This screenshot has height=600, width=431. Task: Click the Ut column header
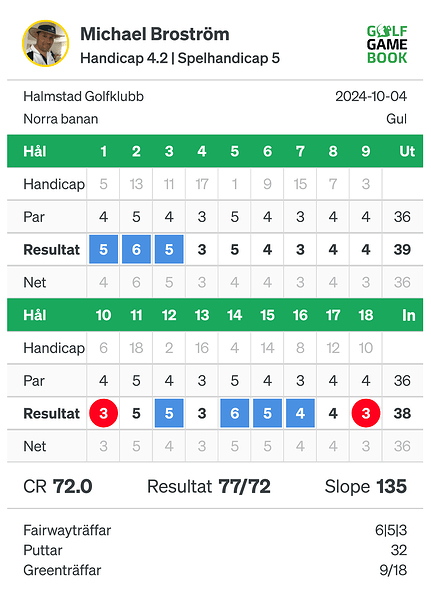coord(407,151)
